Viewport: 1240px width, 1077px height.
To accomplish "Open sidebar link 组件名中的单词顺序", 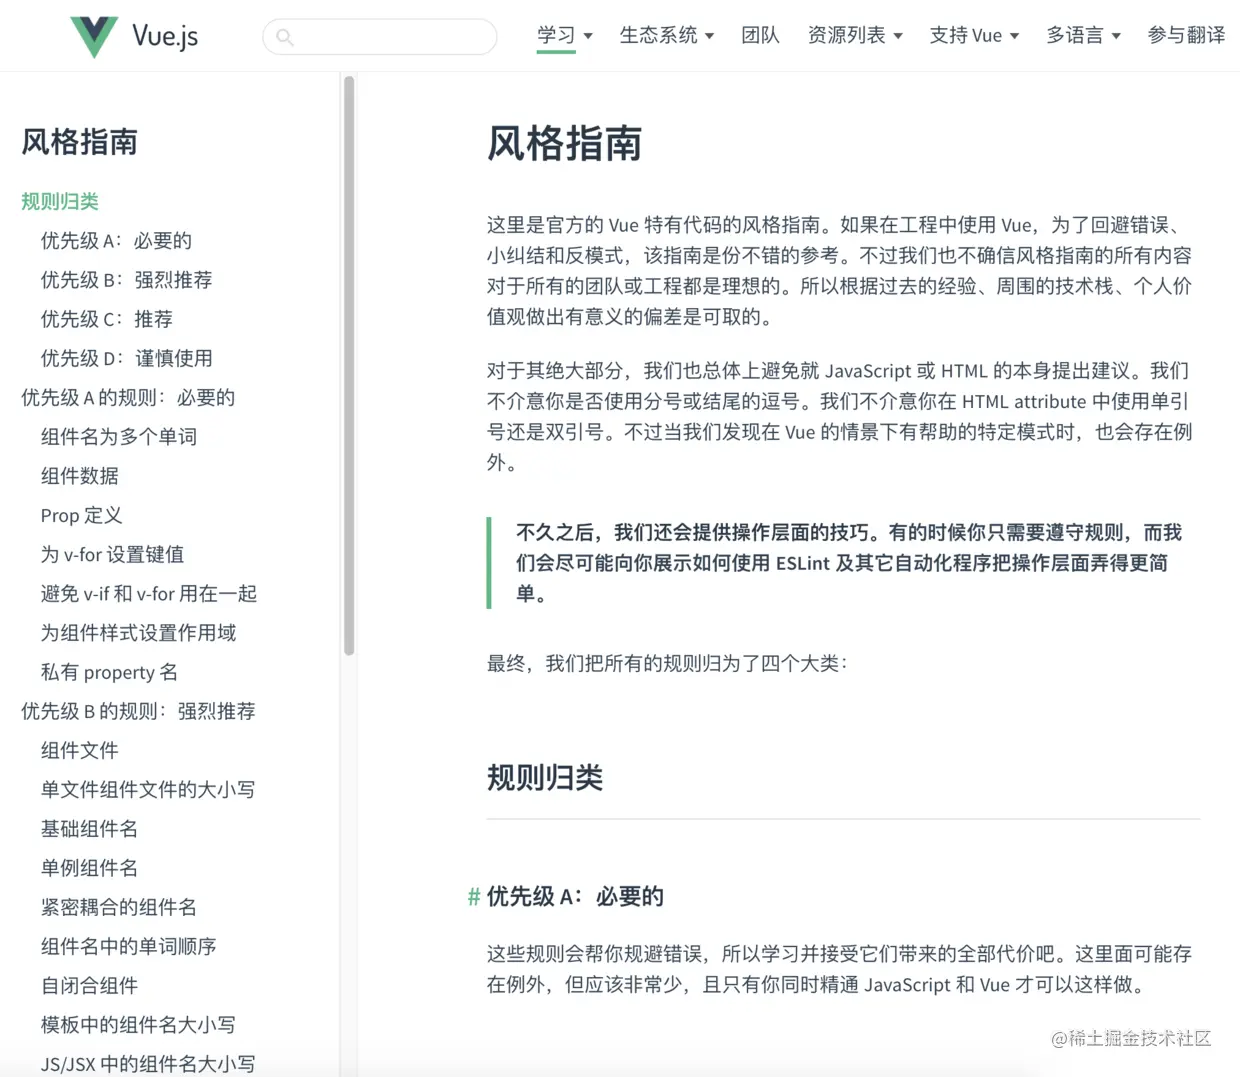I will click(x=128, y=946).
